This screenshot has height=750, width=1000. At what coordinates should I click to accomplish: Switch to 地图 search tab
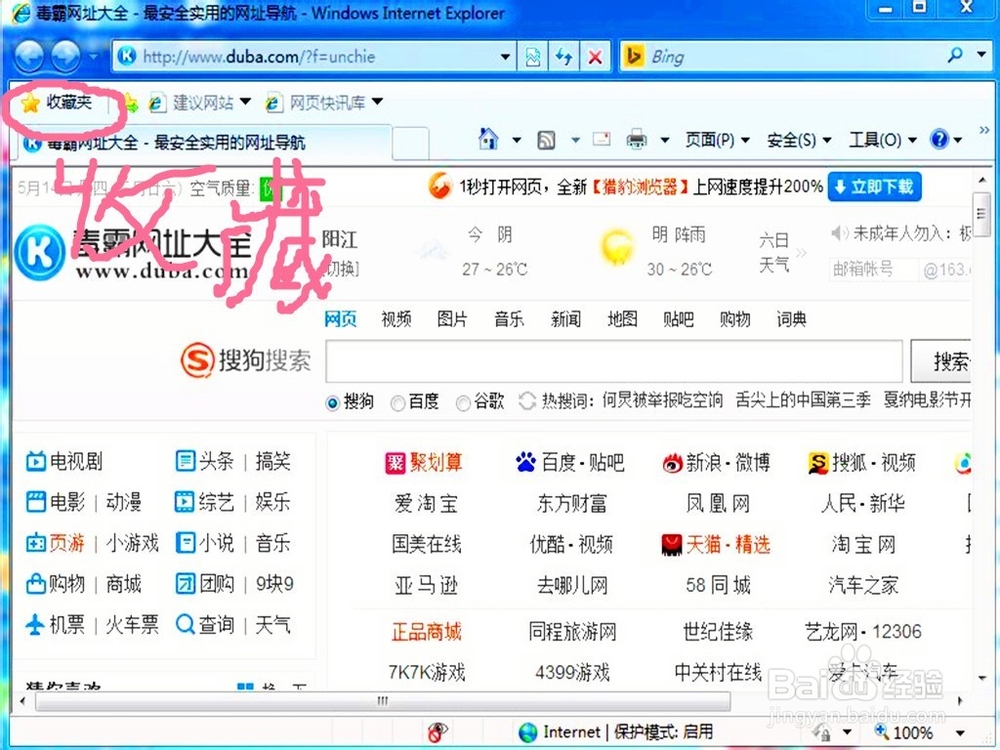point(622,319)
